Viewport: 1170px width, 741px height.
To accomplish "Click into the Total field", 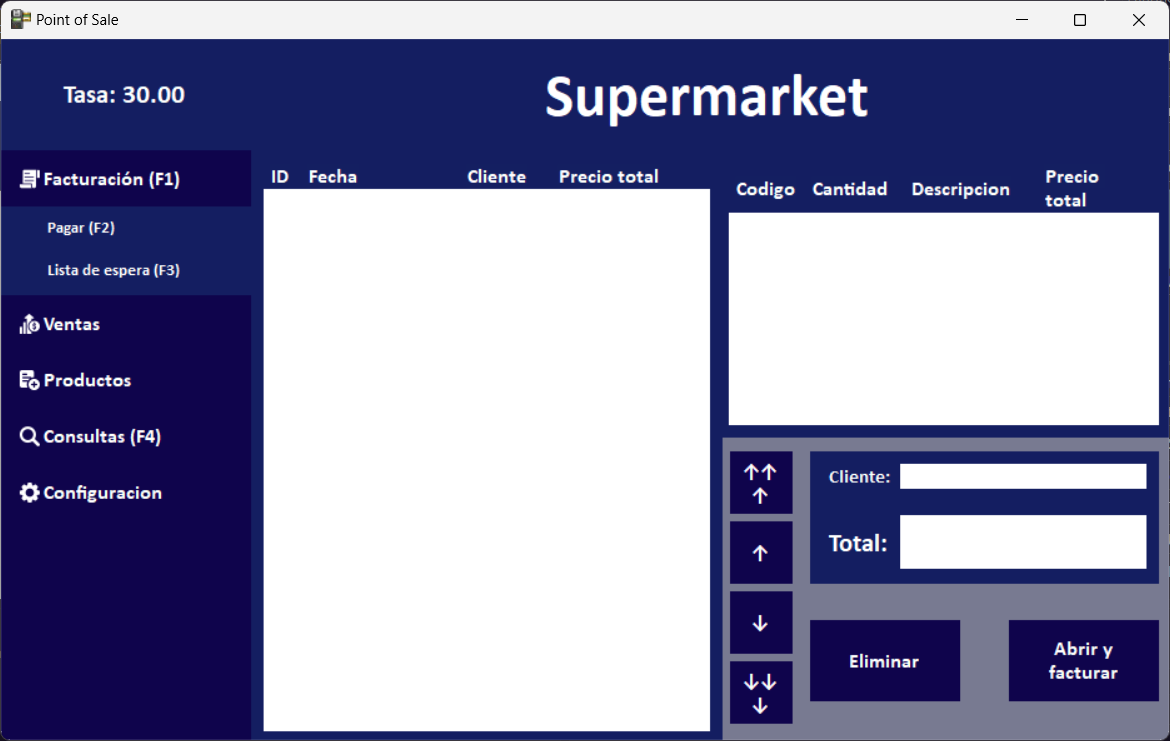I will 1022,542.
